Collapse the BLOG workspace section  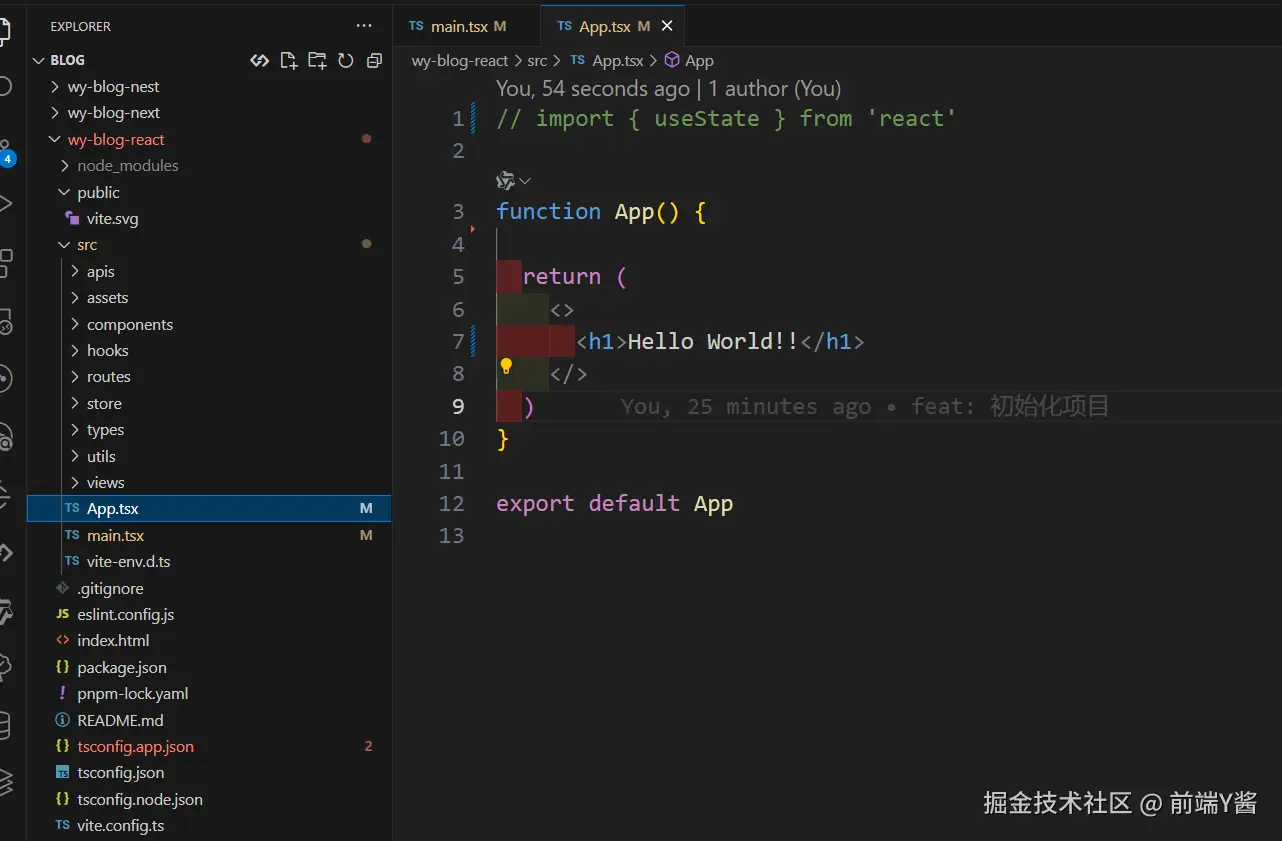(x=40, y=60)
